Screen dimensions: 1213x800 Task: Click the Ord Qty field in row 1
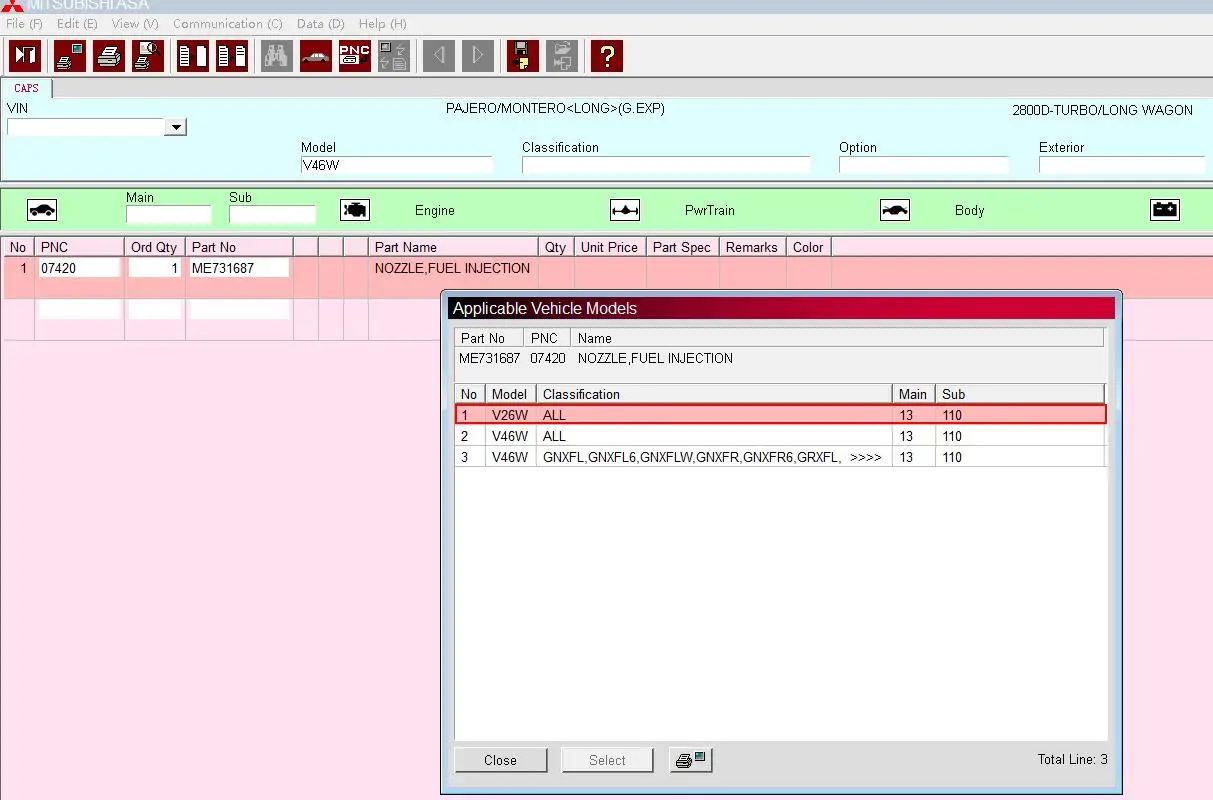click(155, 268)
